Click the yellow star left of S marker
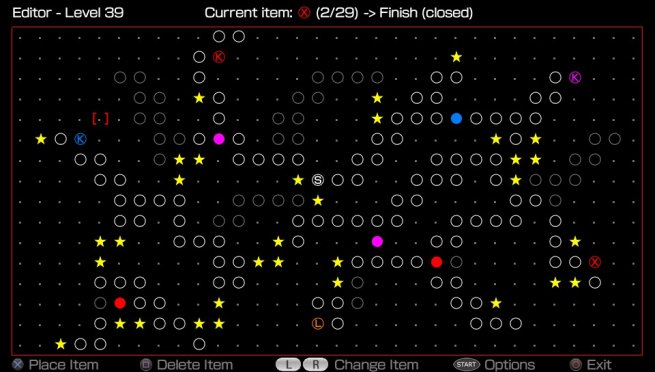The image size is (655, 372). pyautogui.click(x=298, y=180)
